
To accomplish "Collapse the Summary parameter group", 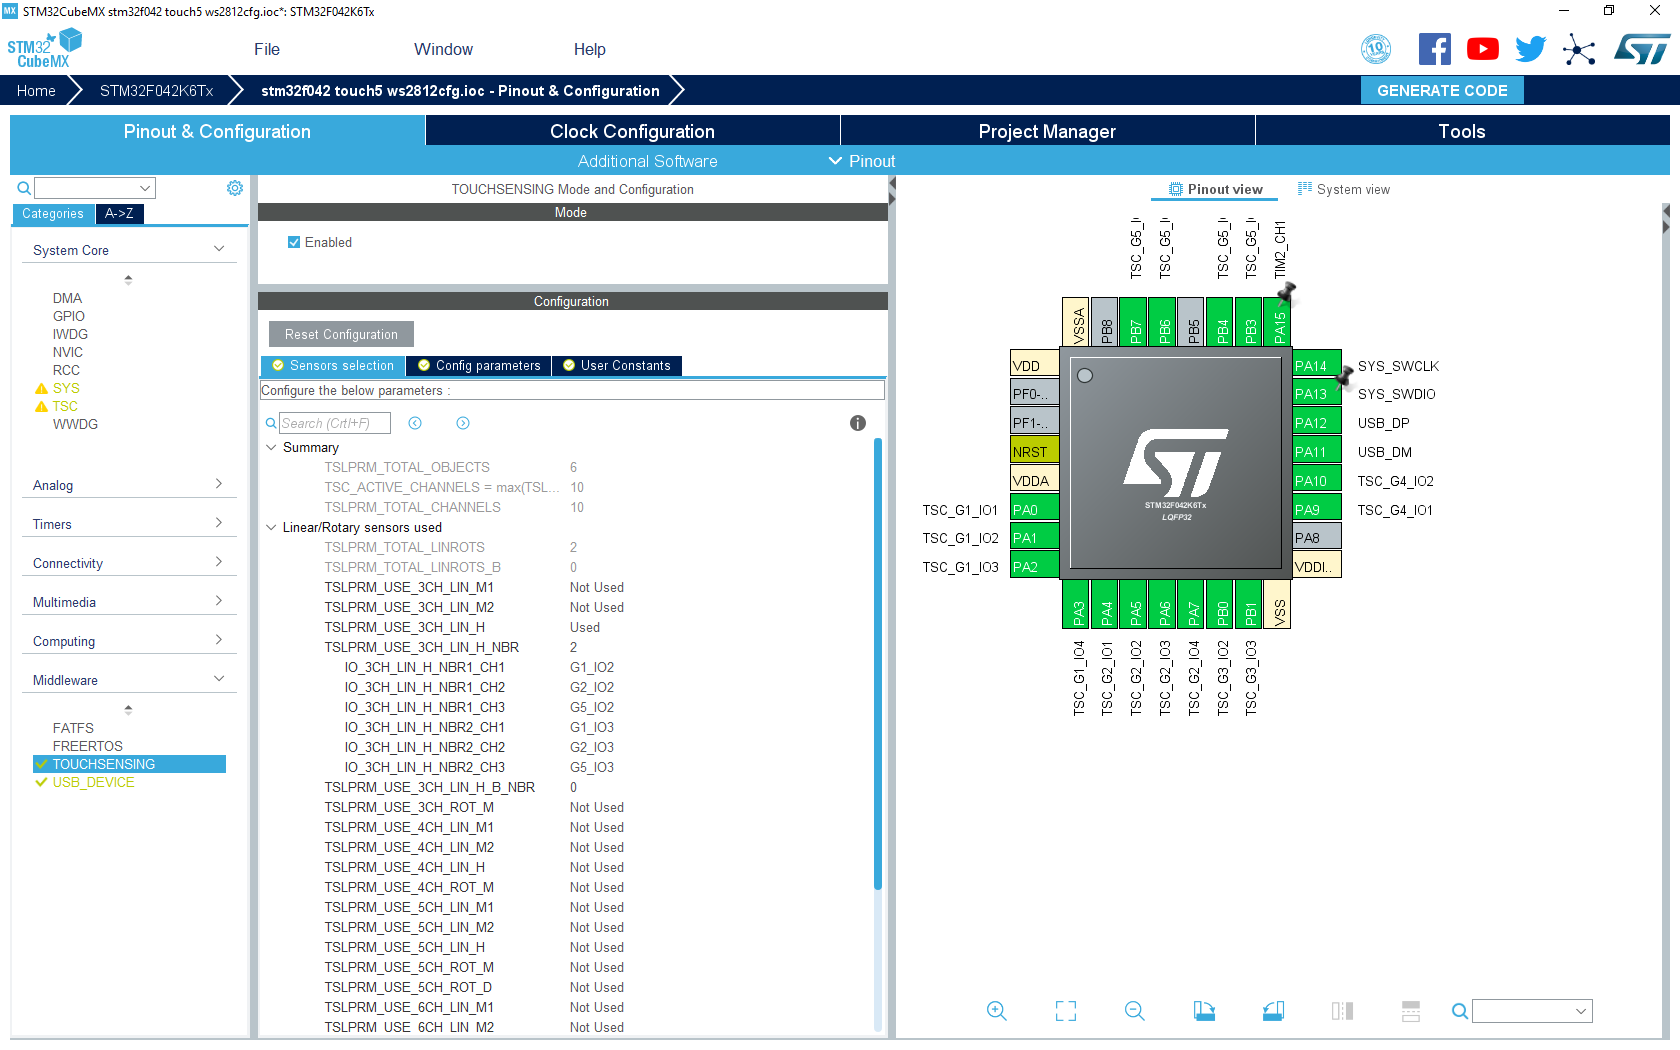I will pos(271,447).
